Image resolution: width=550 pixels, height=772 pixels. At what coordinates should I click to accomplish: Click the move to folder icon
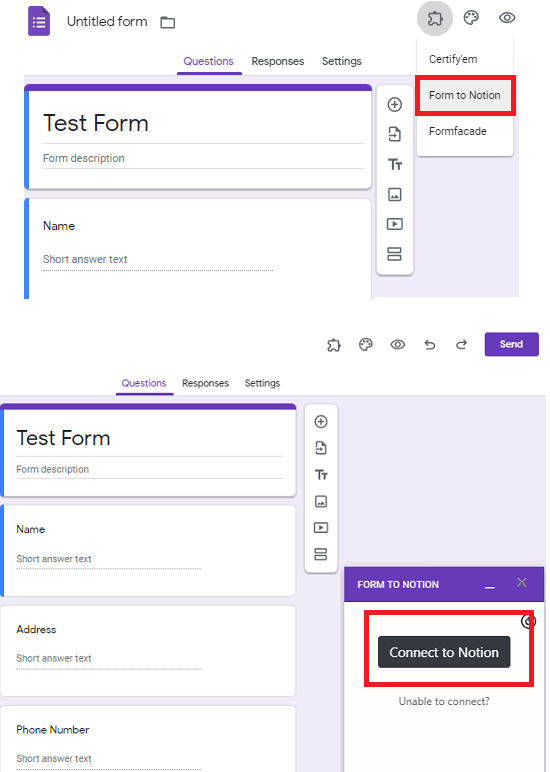[168, 22]
